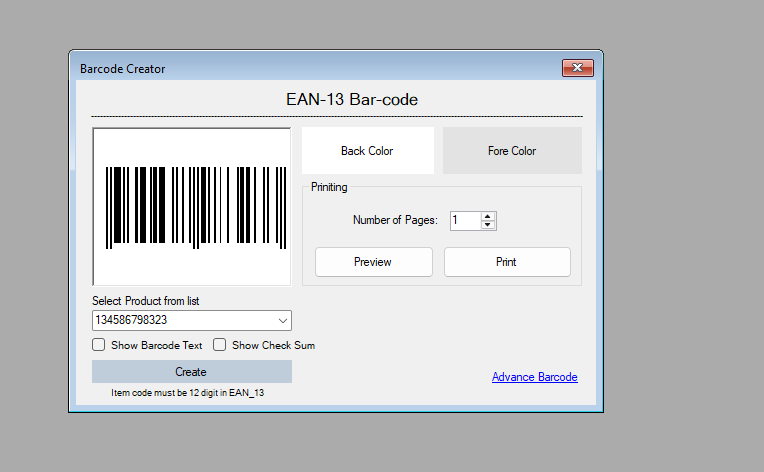764x472 pixels.
Task: Hit the Create button
Action: (191, 372)
